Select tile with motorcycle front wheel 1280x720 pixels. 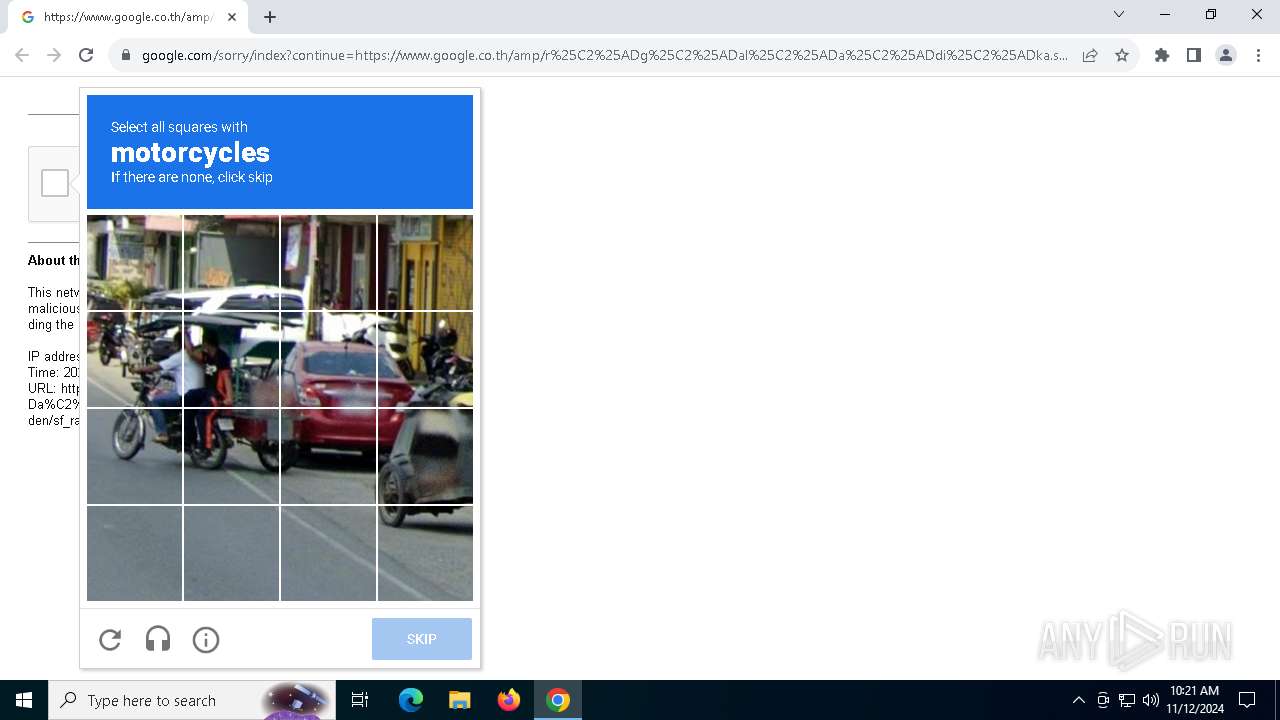tap(134, 456)
